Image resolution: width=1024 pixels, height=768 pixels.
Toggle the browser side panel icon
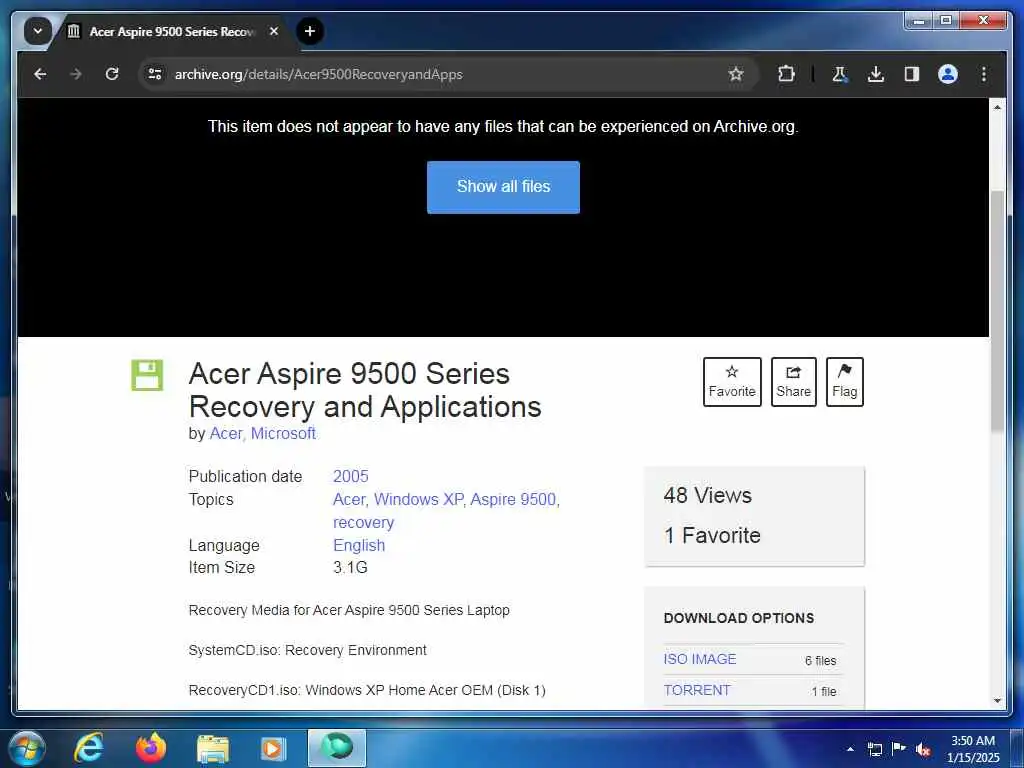pos(912,74)
